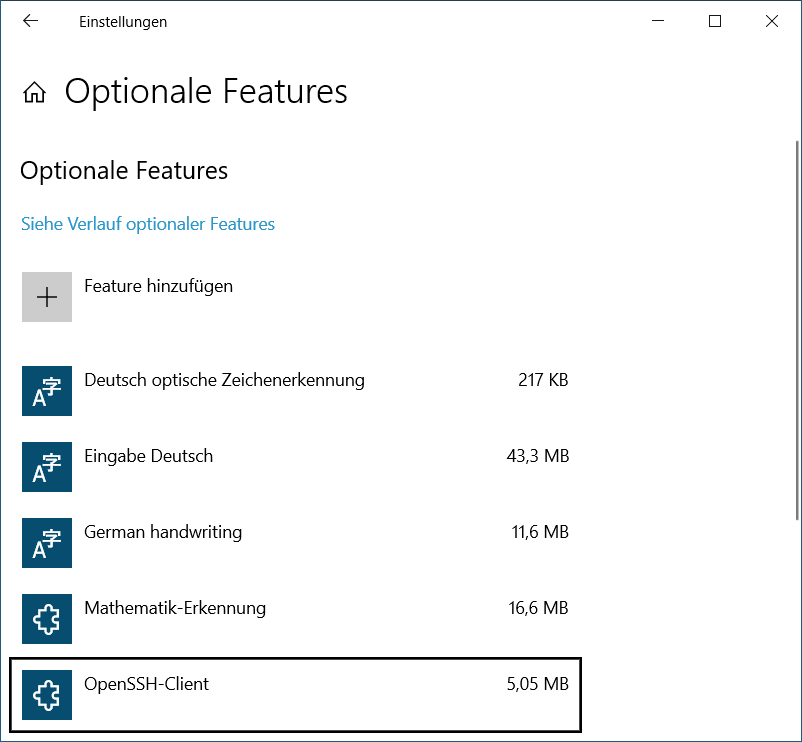Click the German handwriting language icon
This screenshot has width=802, height=742.
[x=47, y=543]
